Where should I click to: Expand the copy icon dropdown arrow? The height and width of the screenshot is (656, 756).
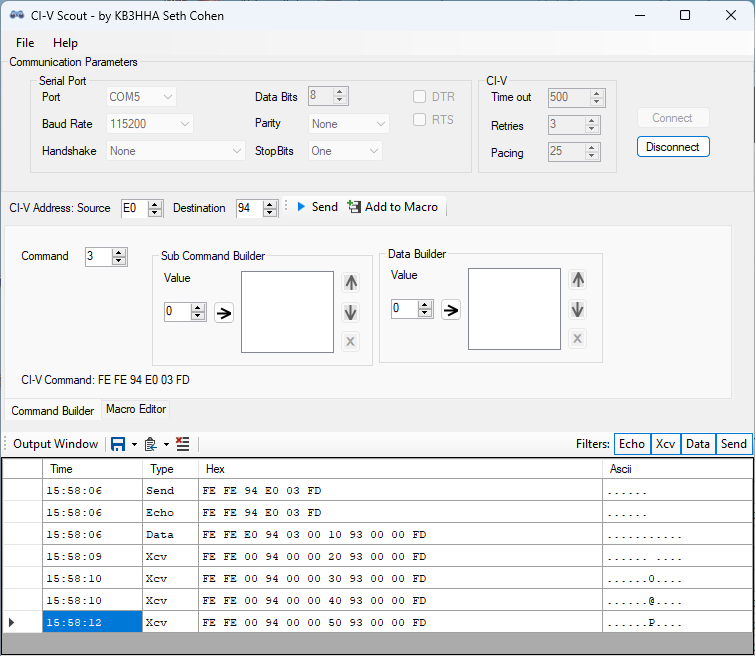166,444
